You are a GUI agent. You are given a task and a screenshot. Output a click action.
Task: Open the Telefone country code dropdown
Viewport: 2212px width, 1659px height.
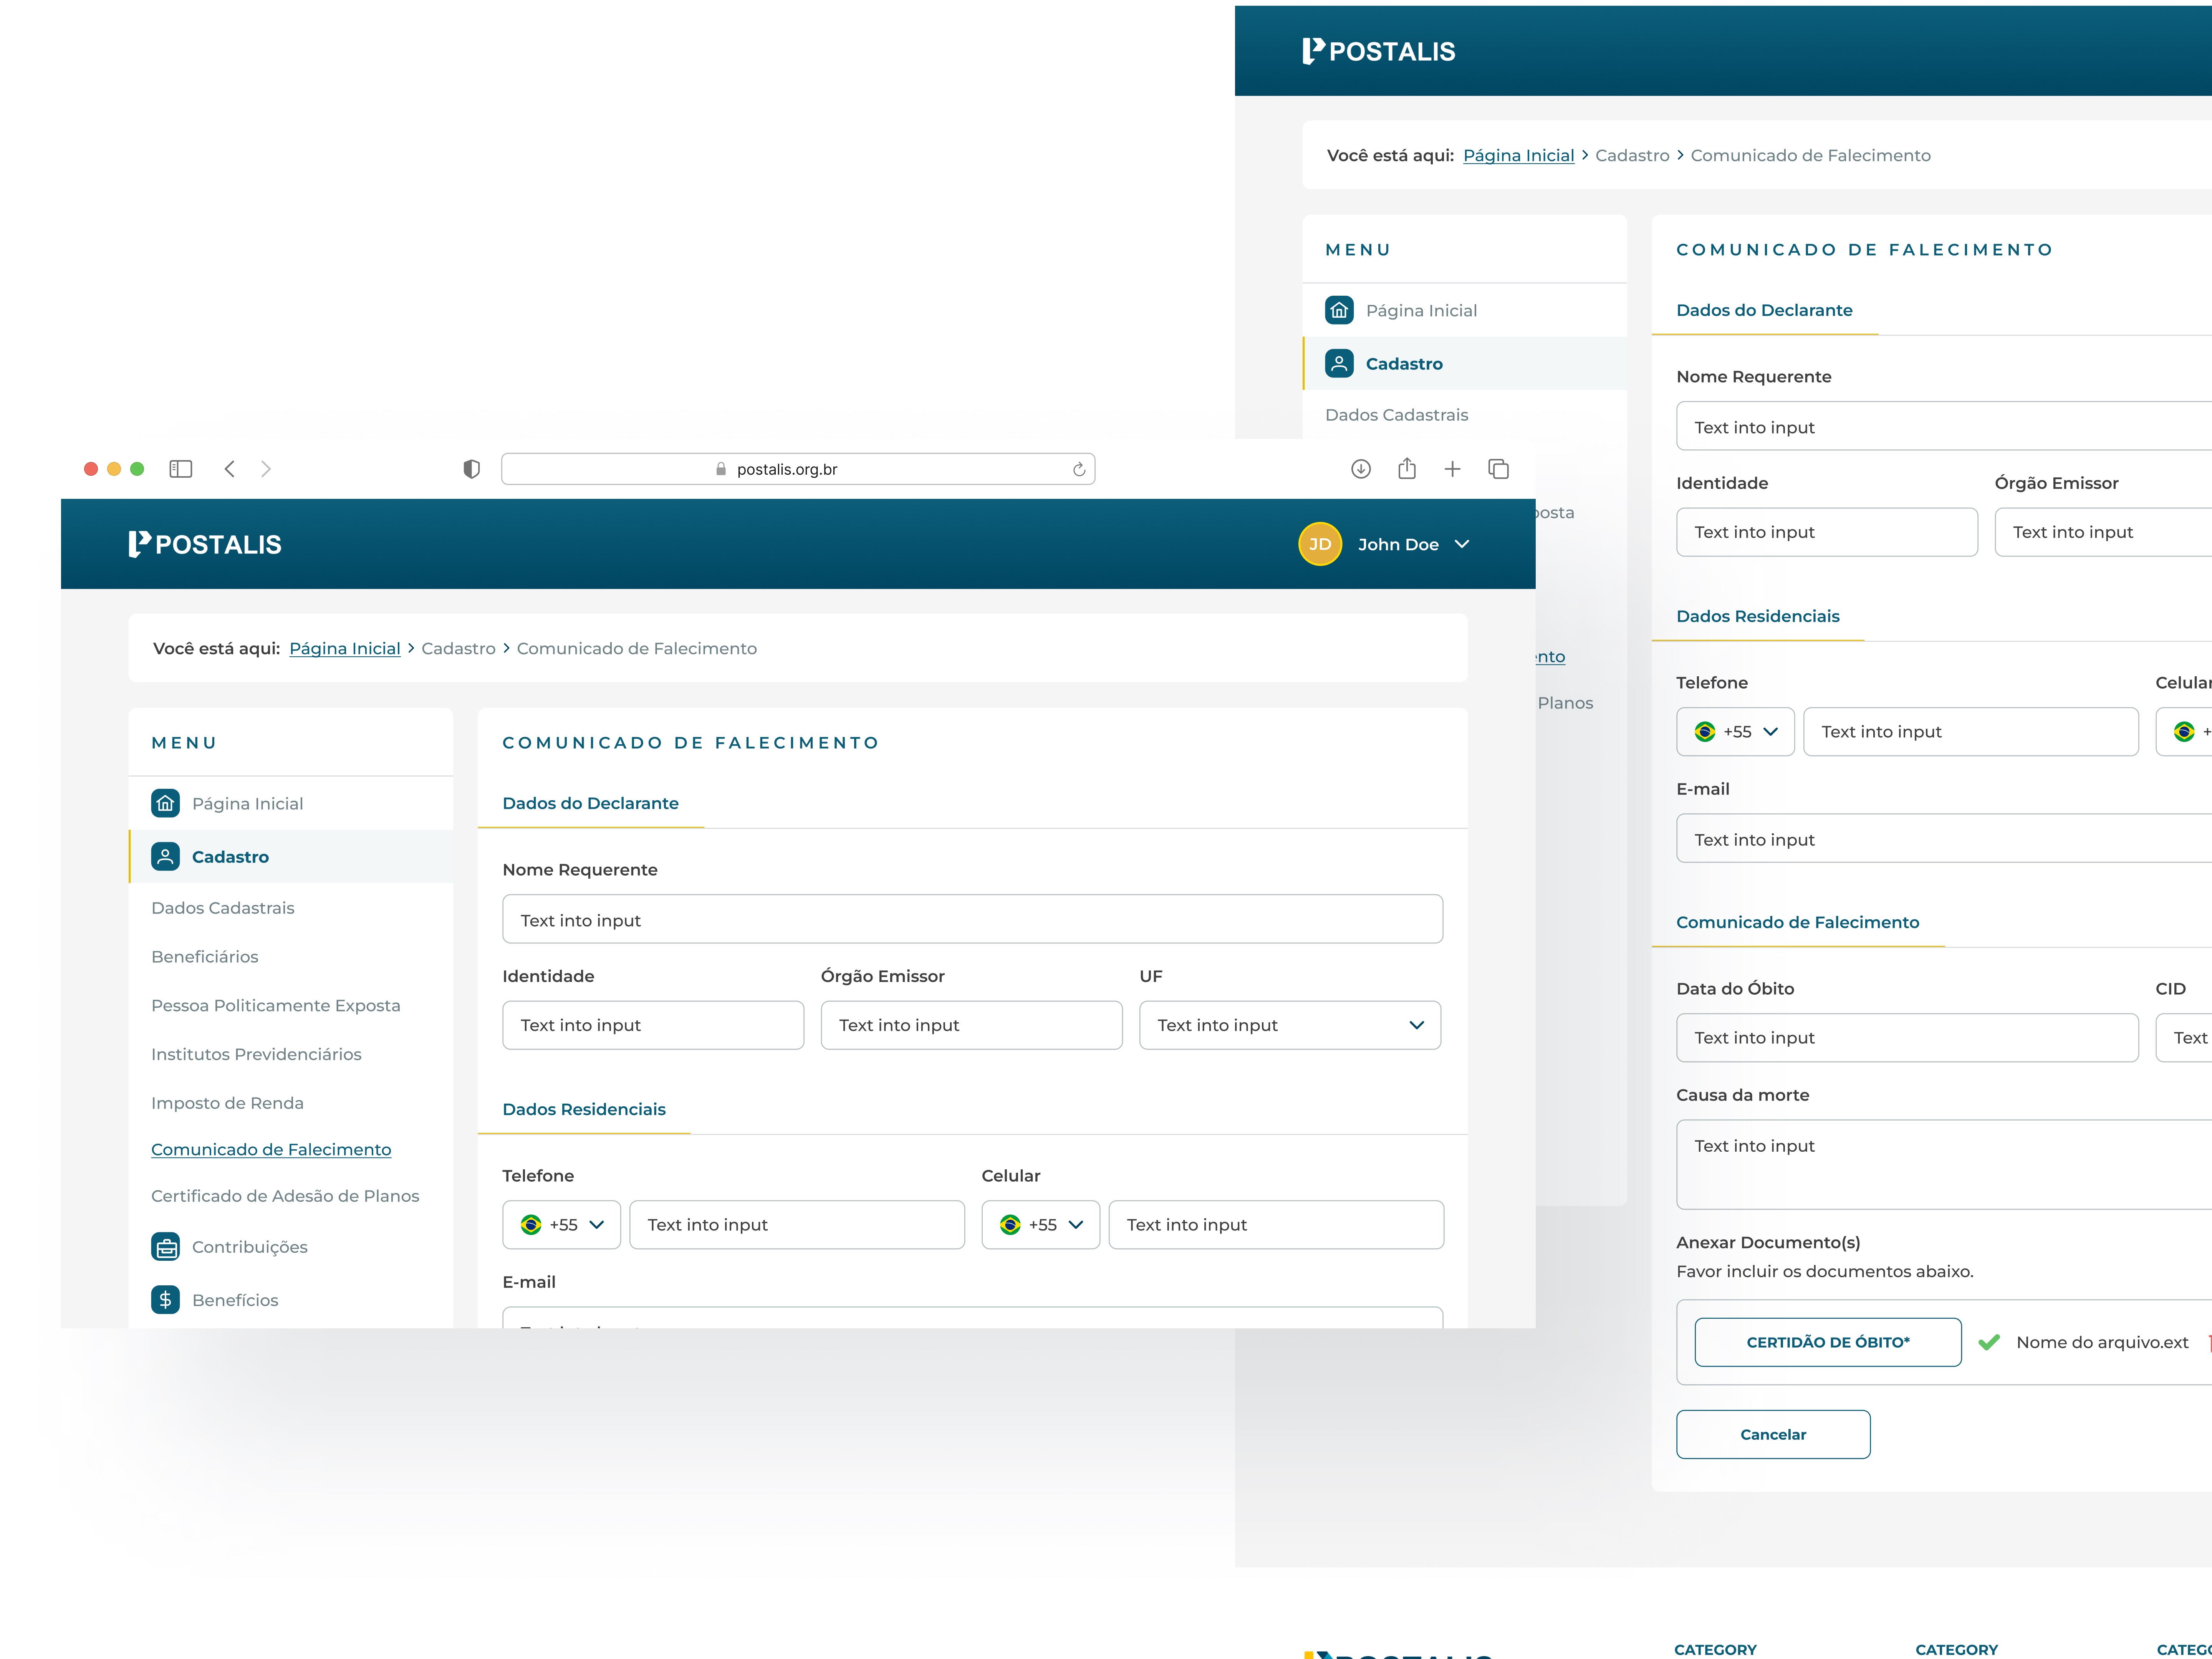pyautogui.click(x=561, y=1224)
